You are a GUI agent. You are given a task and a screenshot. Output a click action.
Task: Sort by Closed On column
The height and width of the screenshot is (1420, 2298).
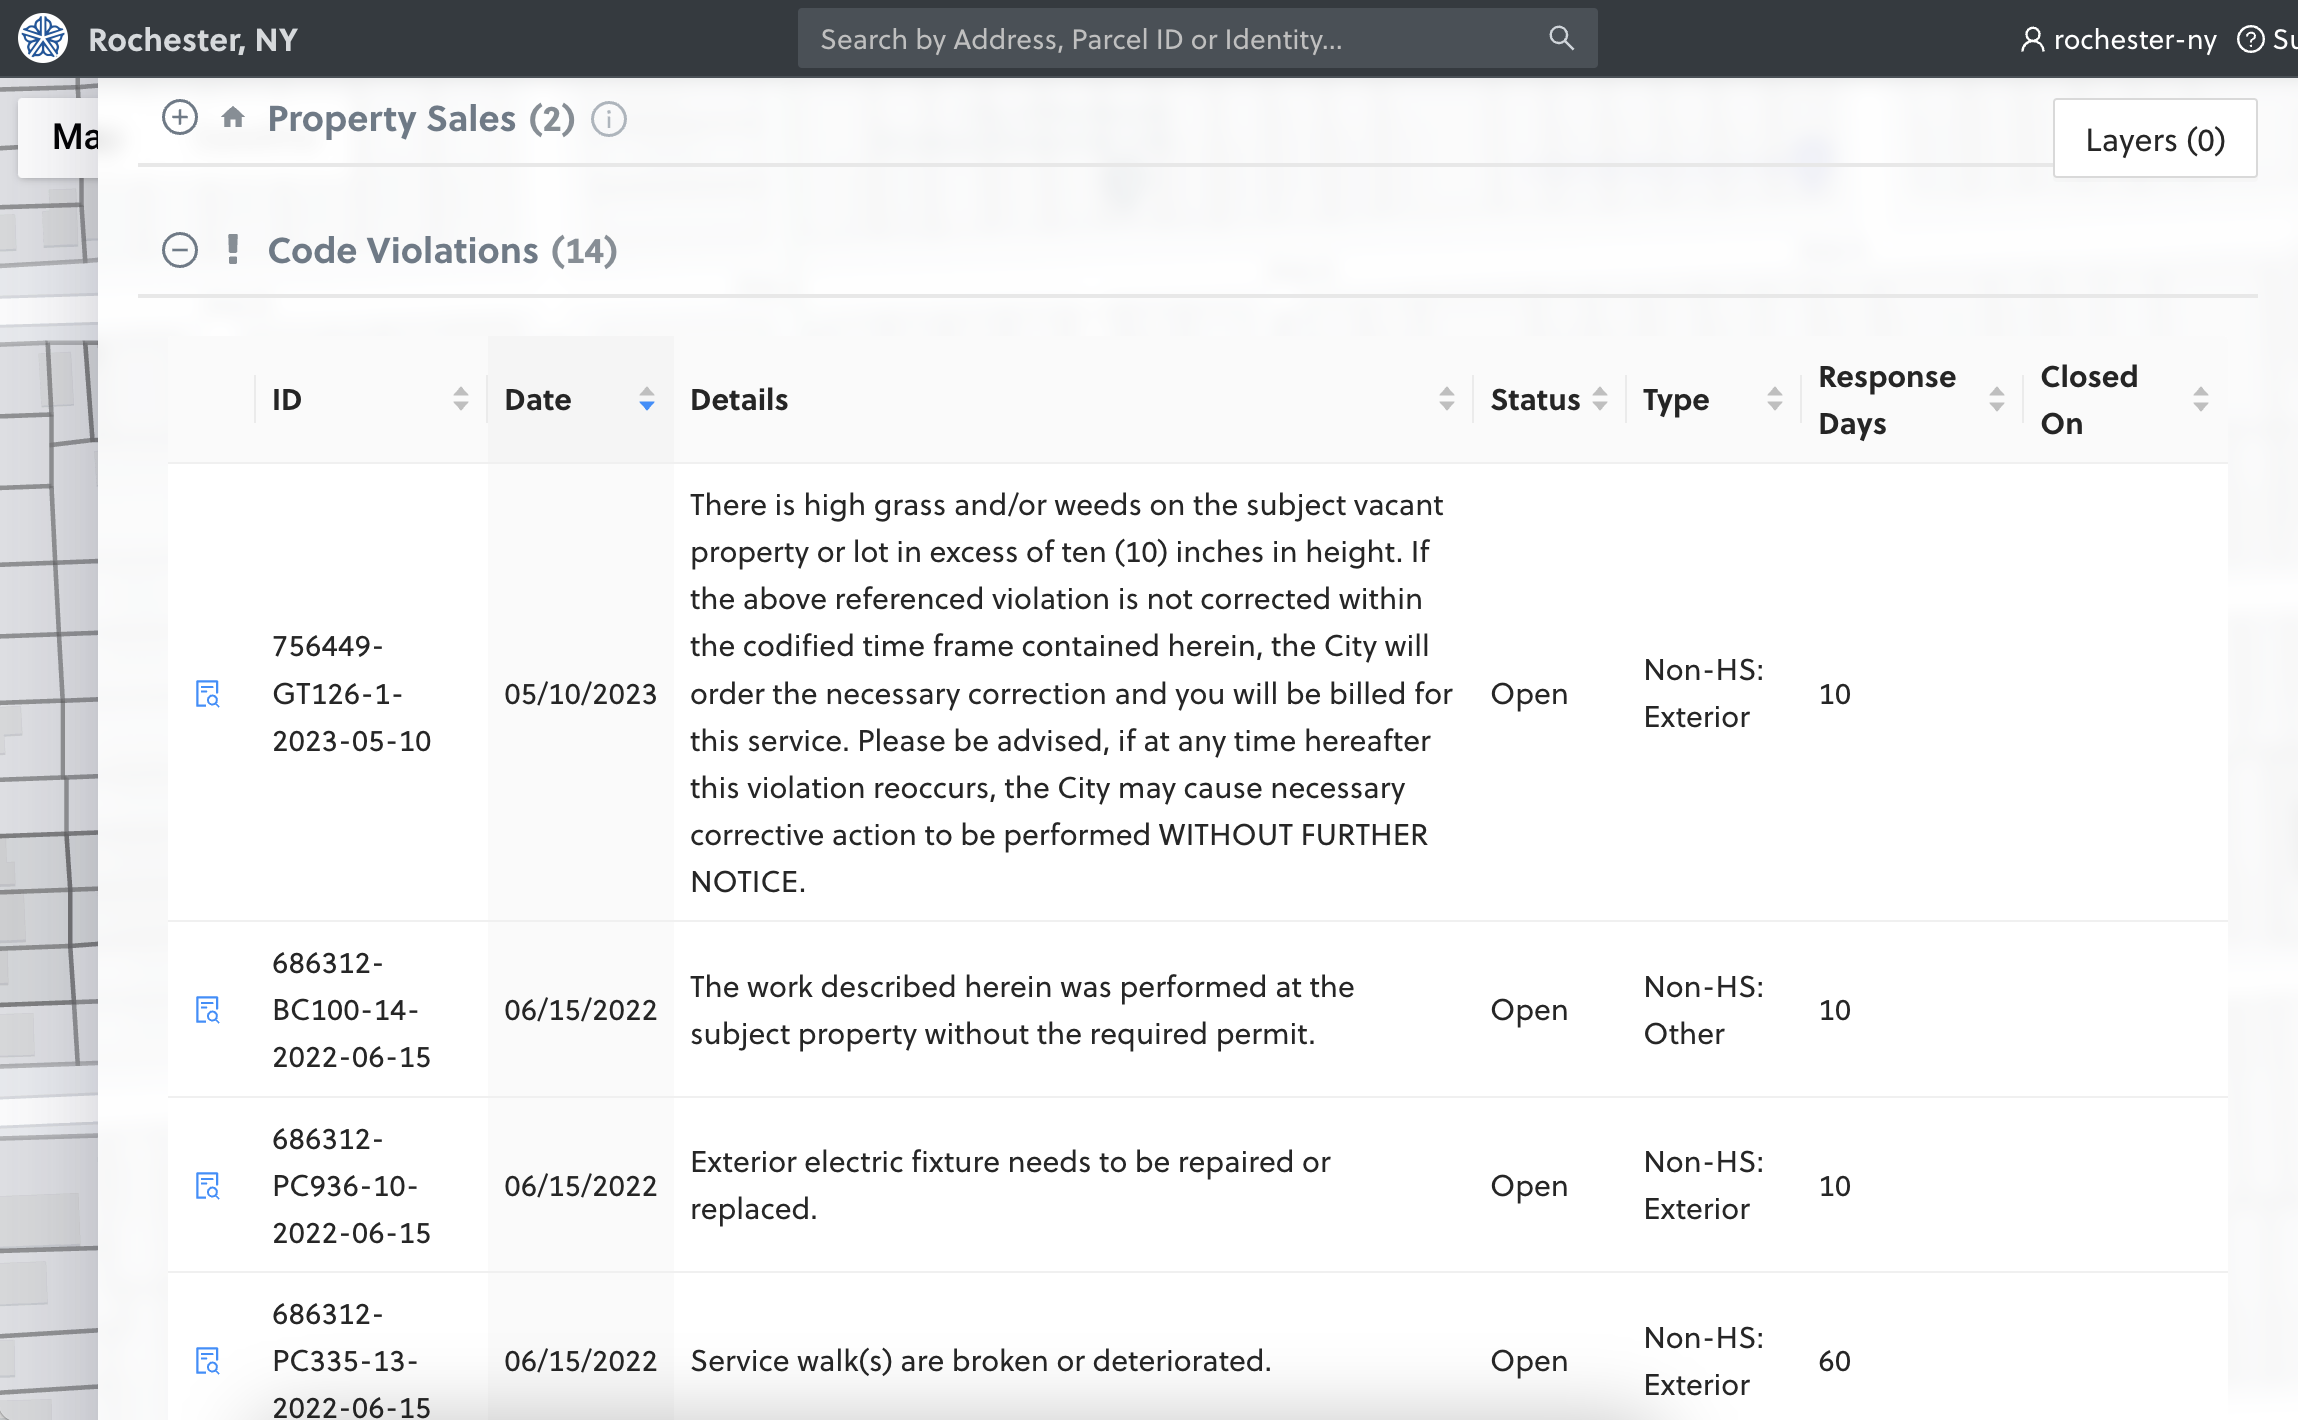[2200, 399]
